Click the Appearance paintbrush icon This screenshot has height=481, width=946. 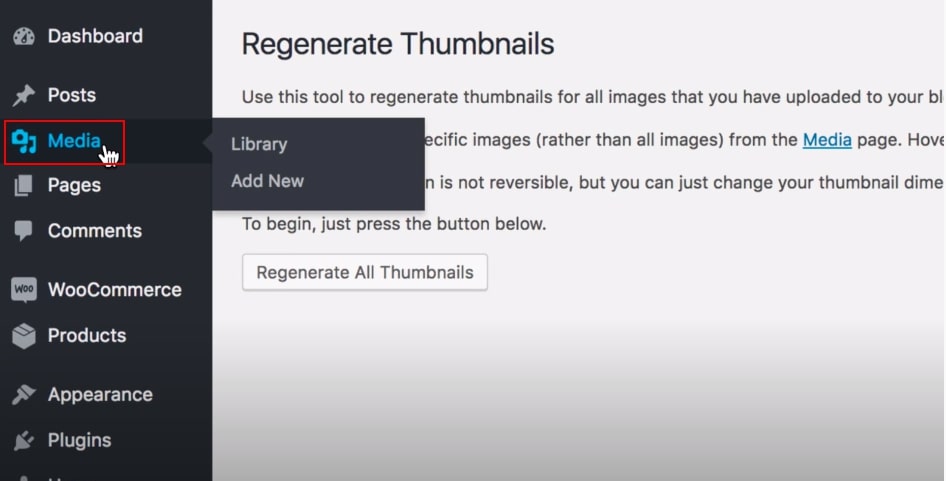coord(24,395)
